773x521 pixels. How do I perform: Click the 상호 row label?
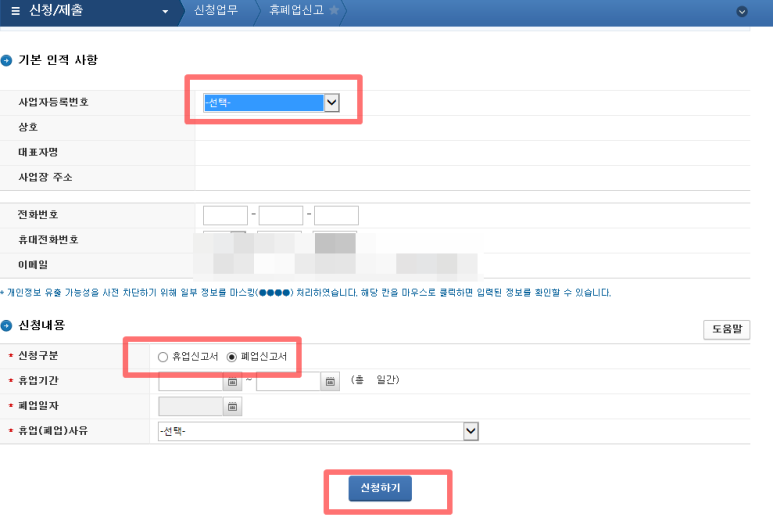28,127
